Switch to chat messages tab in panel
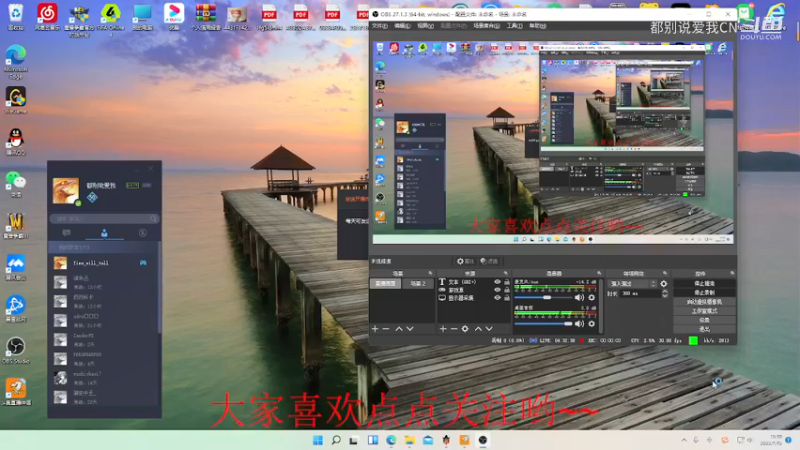The image size is (800, 450). point(66,233)
